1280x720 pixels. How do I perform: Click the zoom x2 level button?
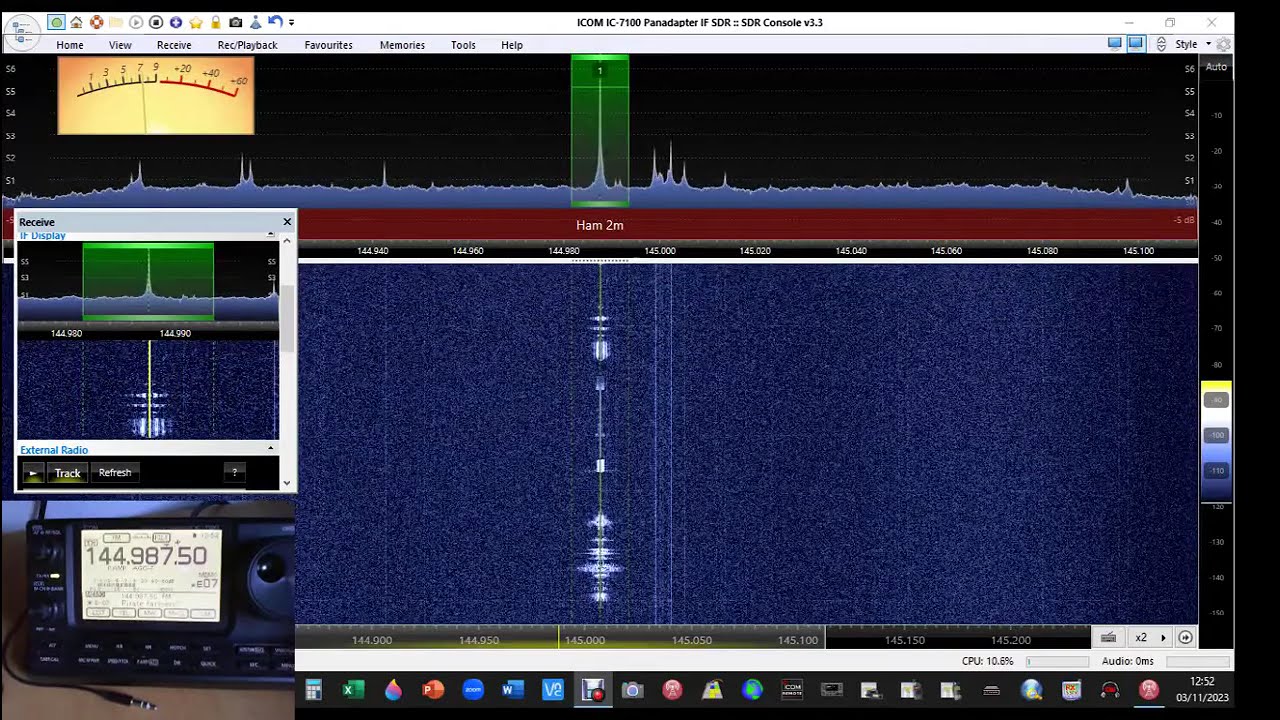coord(1141,637)
